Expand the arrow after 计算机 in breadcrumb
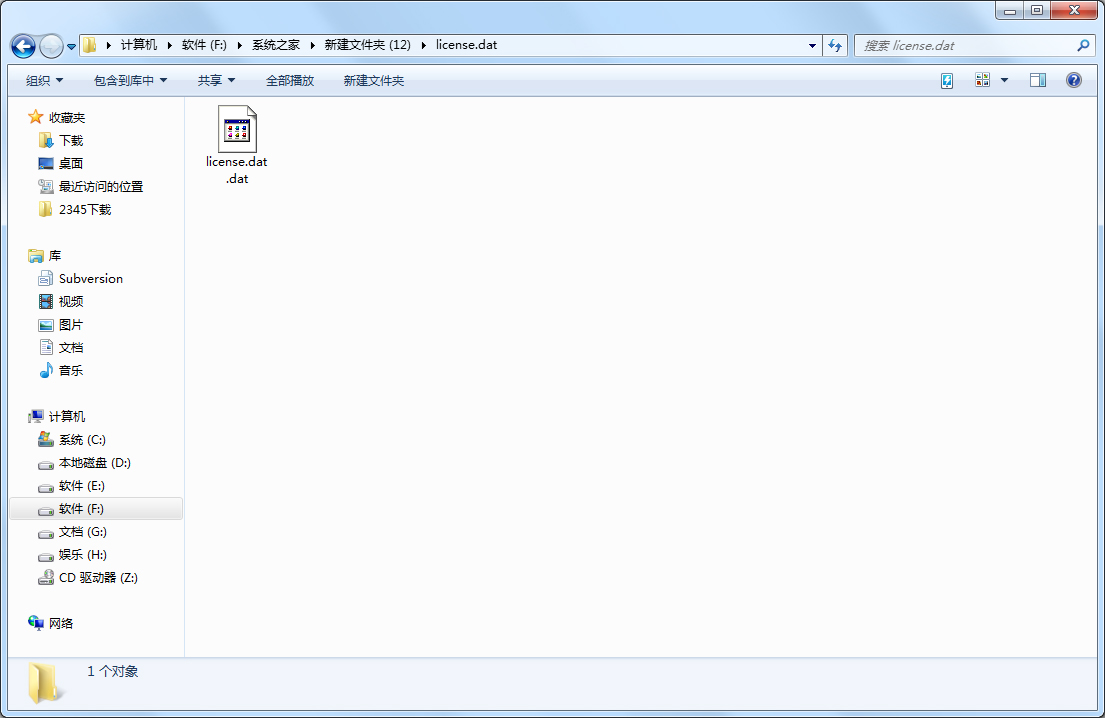This screenshot has height=718, width=1105. 169,45
